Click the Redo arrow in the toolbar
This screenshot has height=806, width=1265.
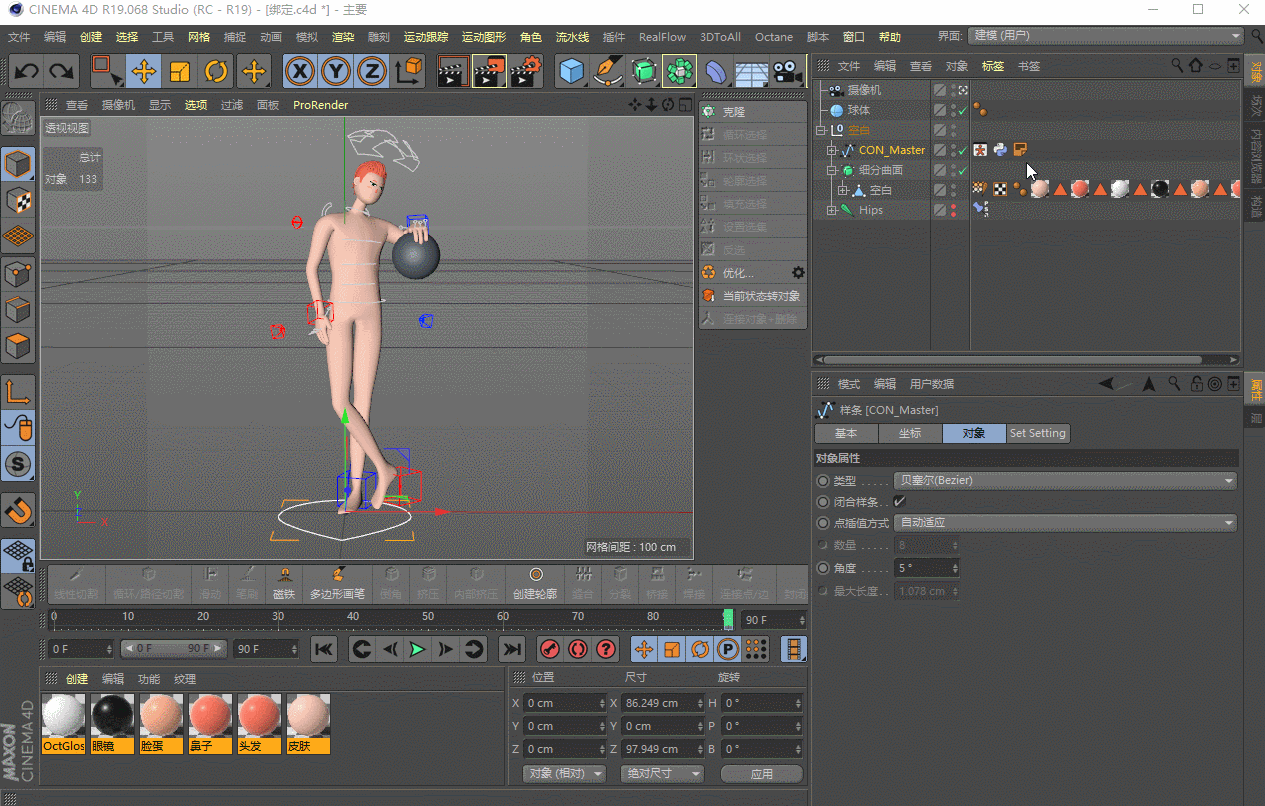point(62,71)
